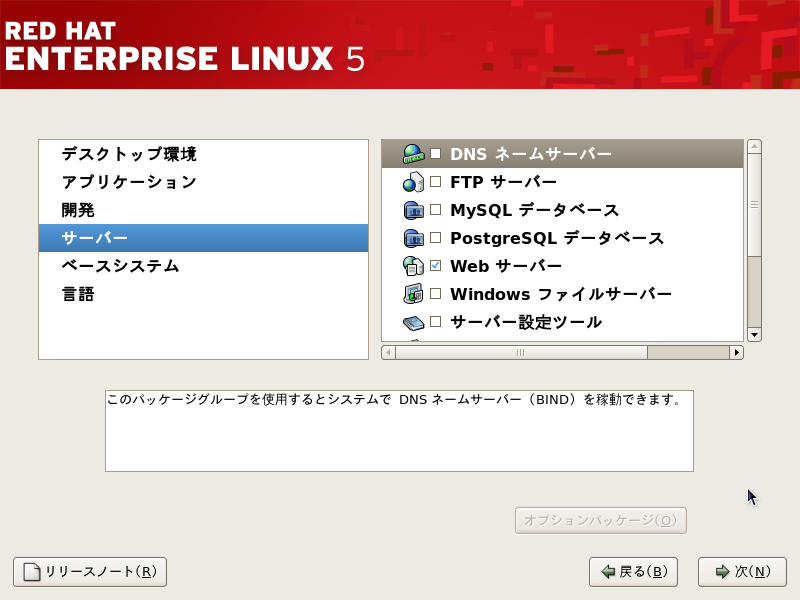The height and width of the screenshot is (600, 800).
Task: Go back with 戻る(B) button
Action: (x=633, y=571)
